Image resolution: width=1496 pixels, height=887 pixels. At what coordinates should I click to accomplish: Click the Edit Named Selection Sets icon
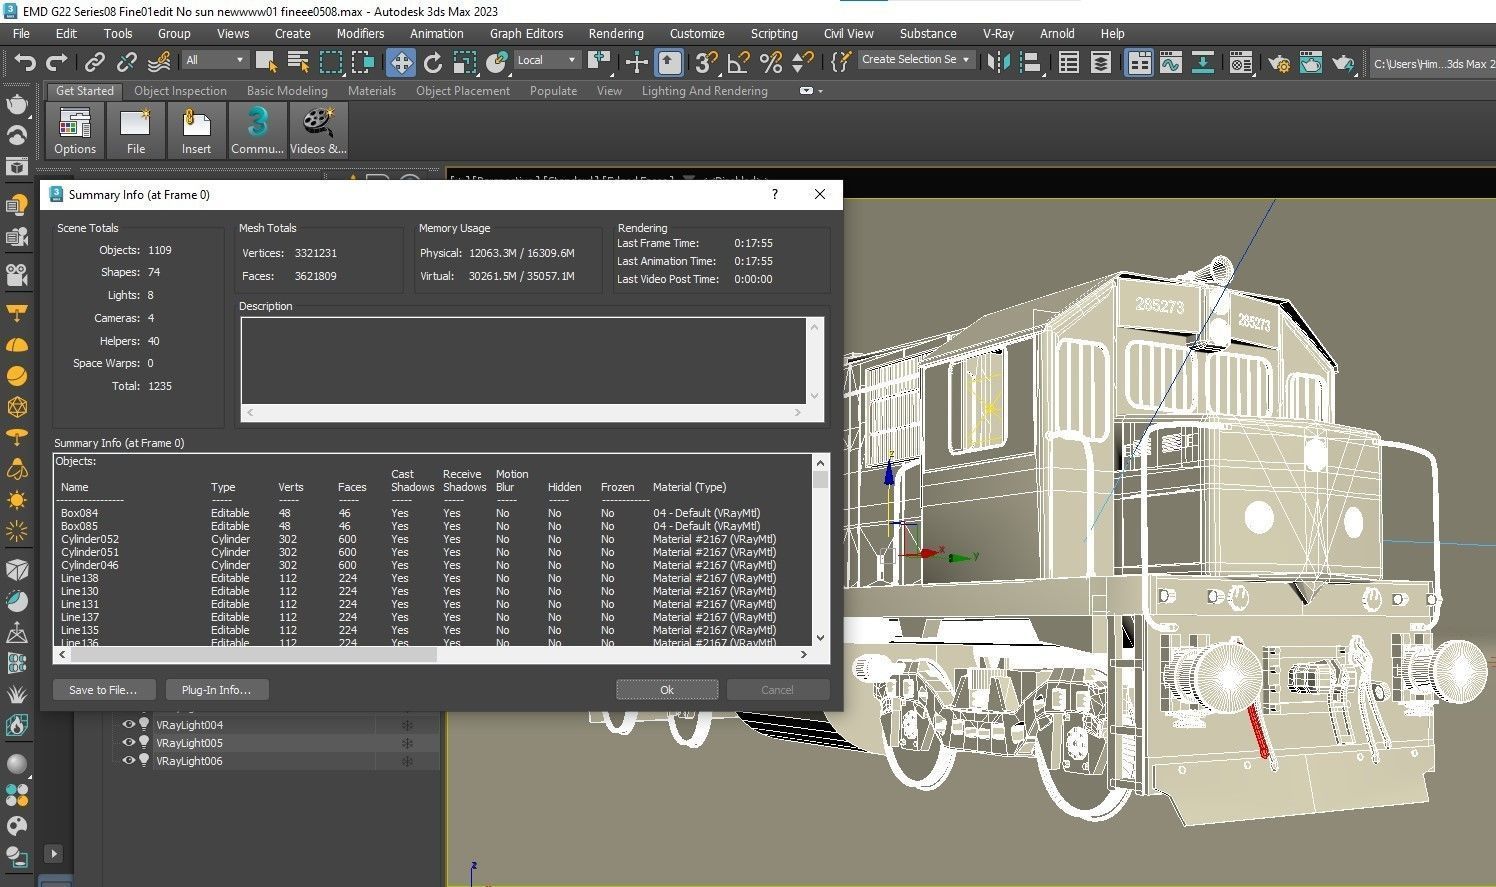pos(842,63)
